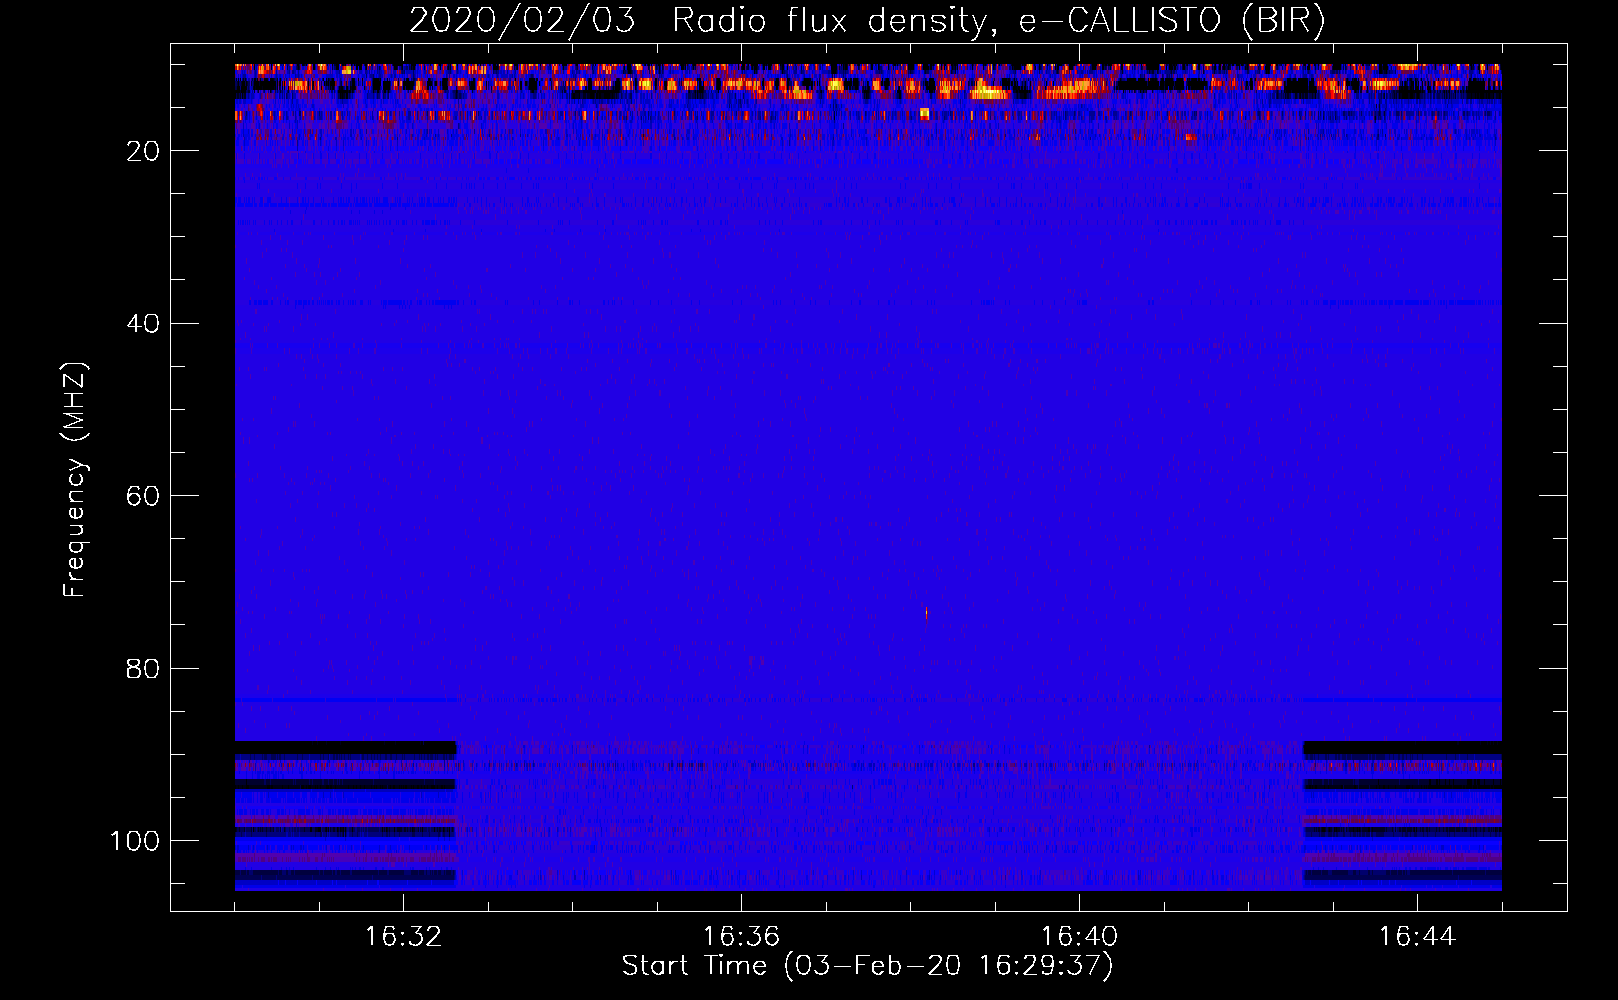Click the 16:44 time tick label
Screen dimensions: 1618x1000
[x=1417, y=937]
